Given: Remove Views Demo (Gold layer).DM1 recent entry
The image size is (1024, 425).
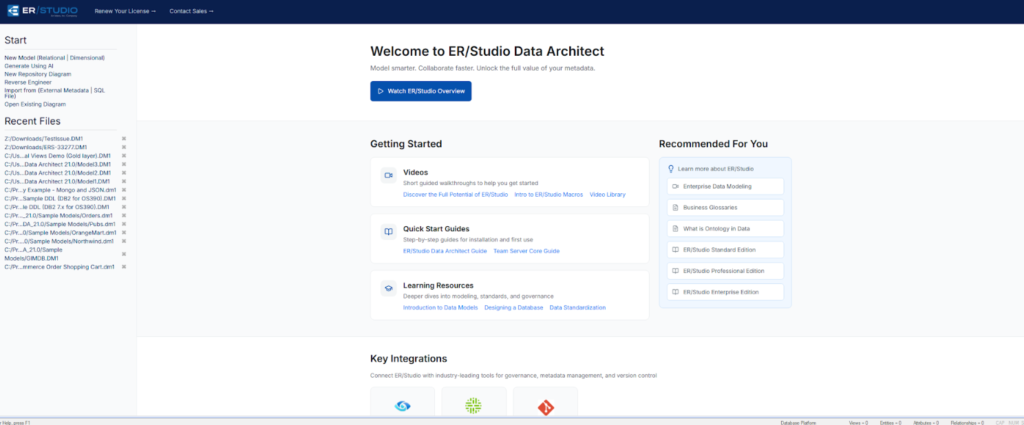Looking at the screenshot, I should (123, 156).
